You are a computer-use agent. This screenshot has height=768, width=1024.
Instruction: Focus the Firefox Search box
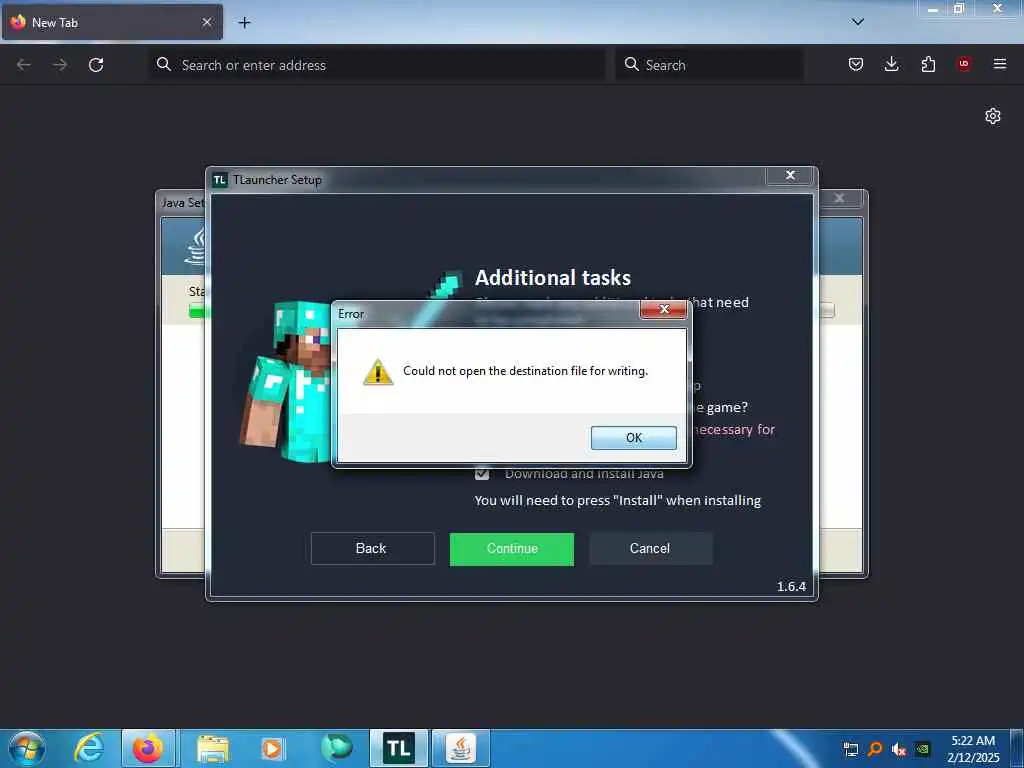(709, 65)
